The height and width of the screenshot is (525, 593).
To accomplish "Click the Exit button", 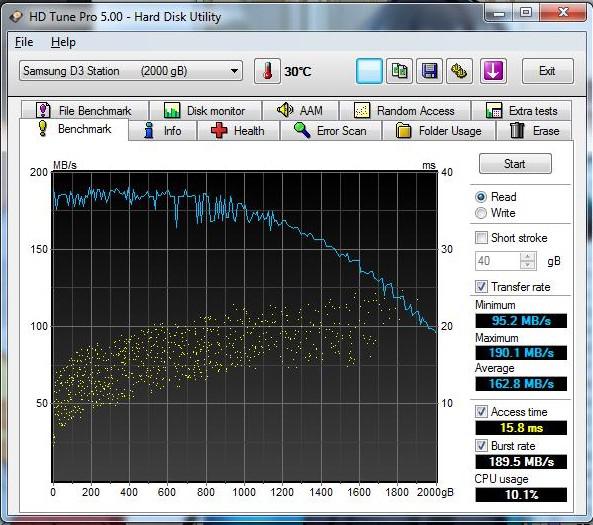I will (547, 71).
